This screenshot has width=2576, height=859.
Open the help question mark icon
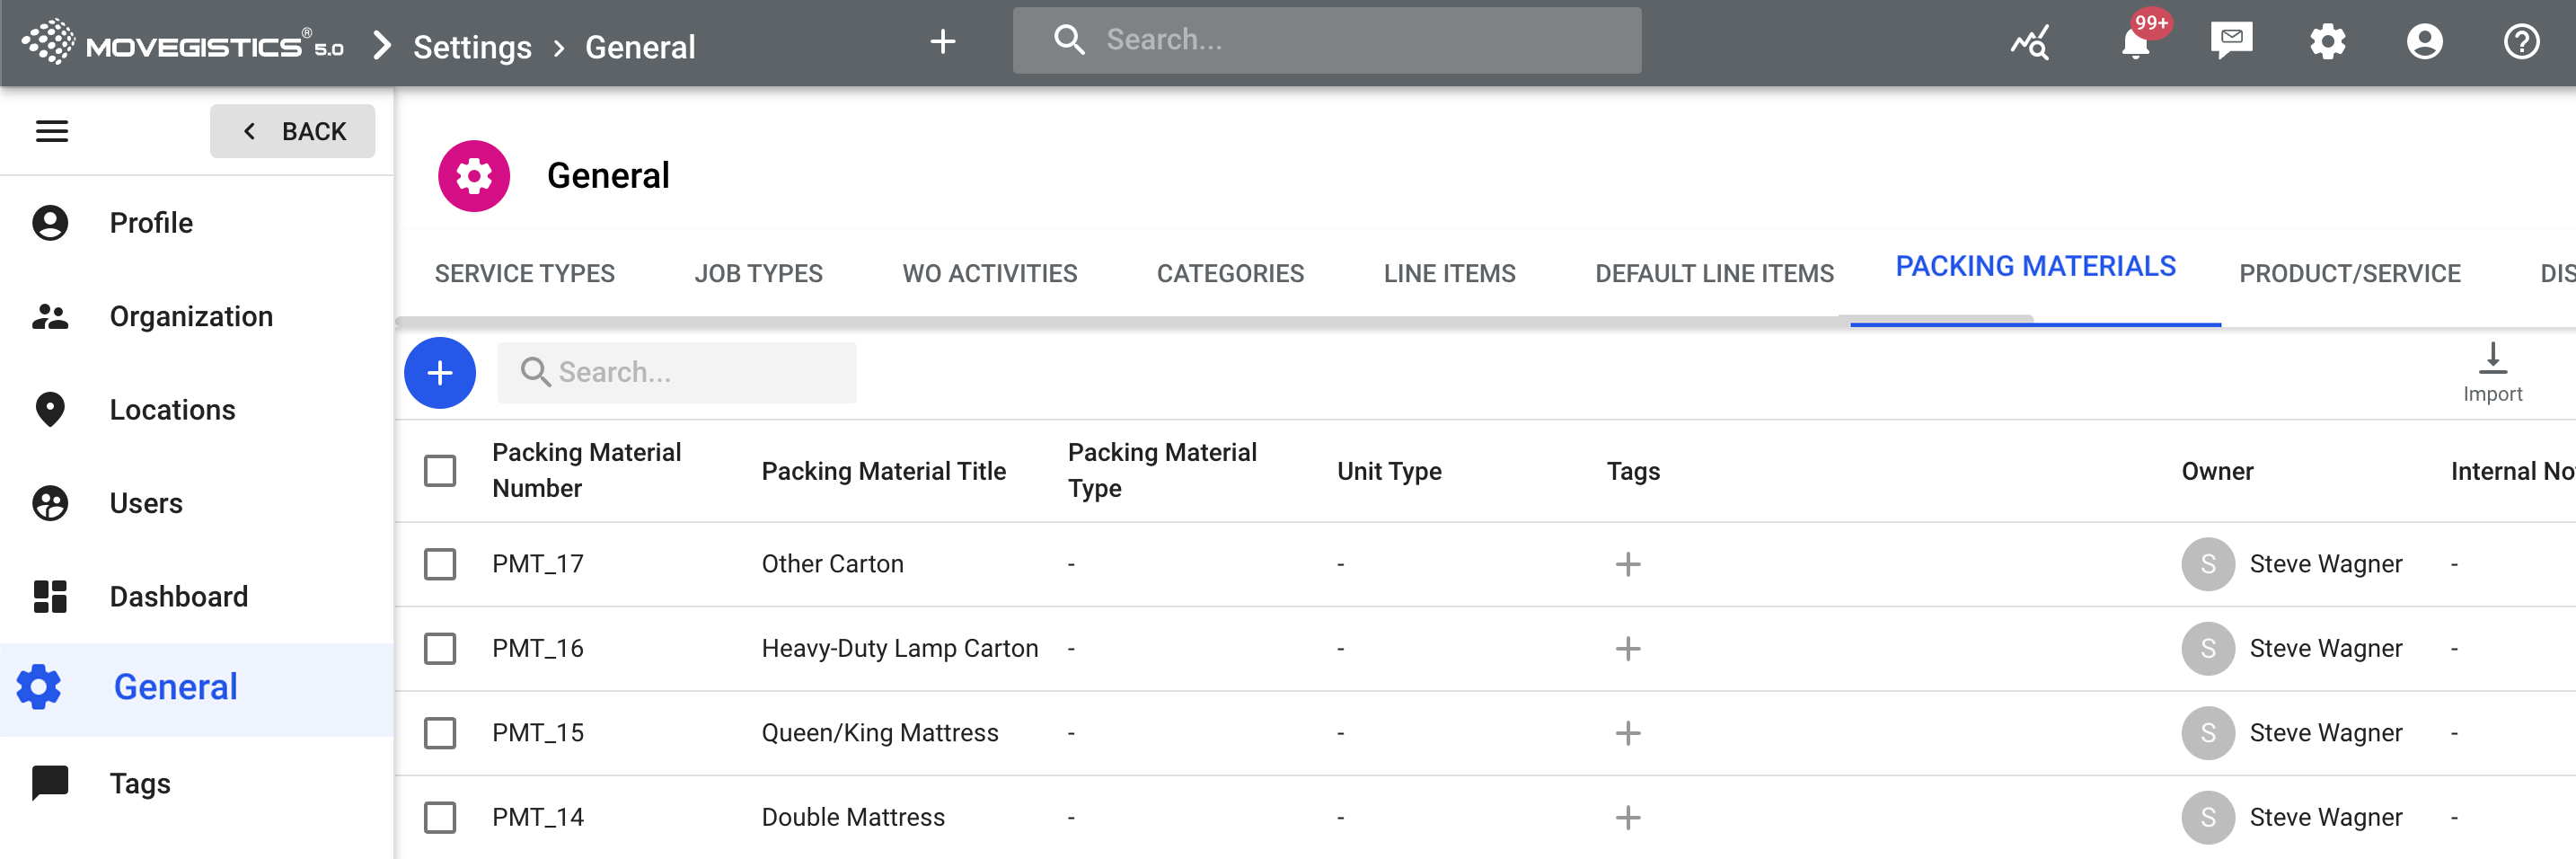(x=2521, y=42)
